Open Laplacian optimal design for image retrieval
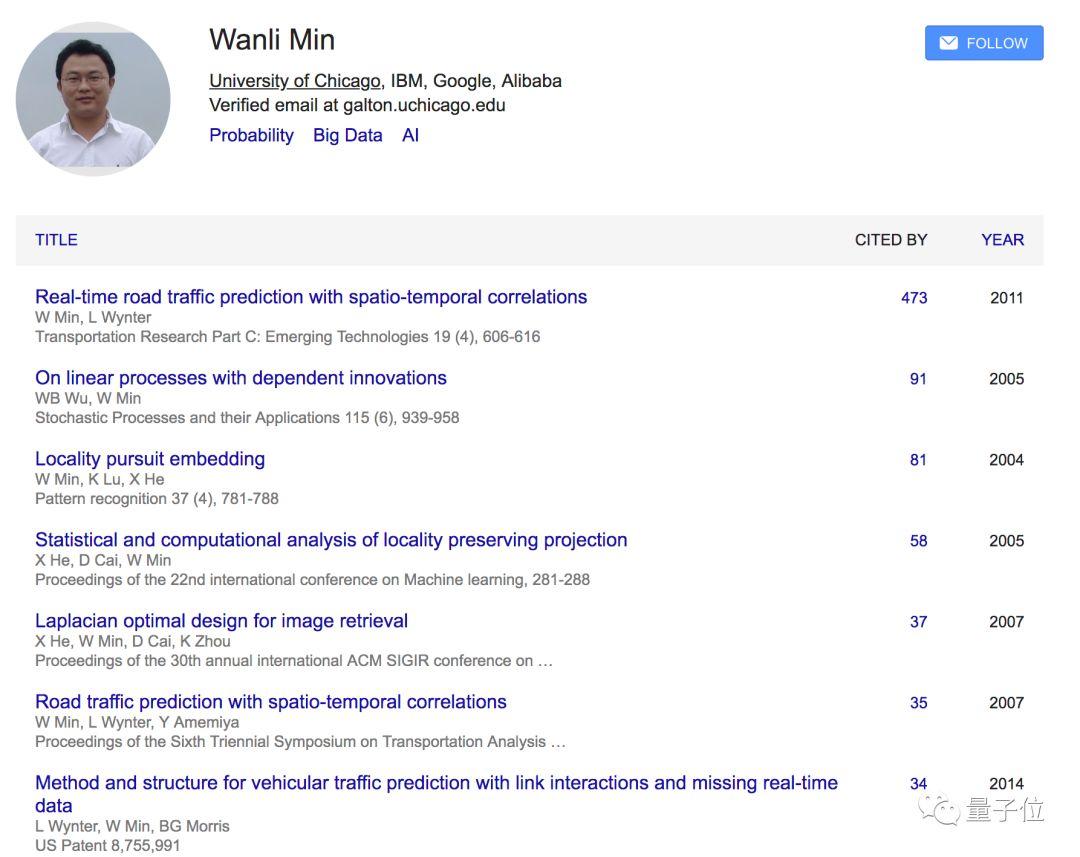1080x857 pixels. 221,621
